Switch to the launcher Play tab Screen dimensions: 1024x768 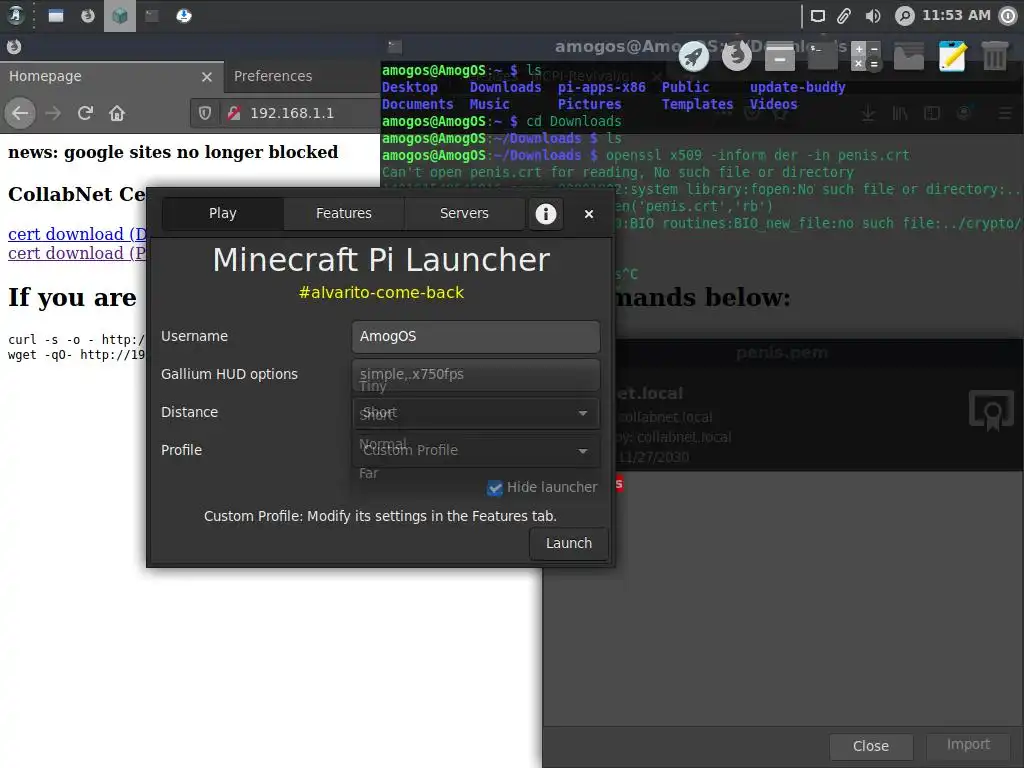pyautogui.click(x=223, y=214)
